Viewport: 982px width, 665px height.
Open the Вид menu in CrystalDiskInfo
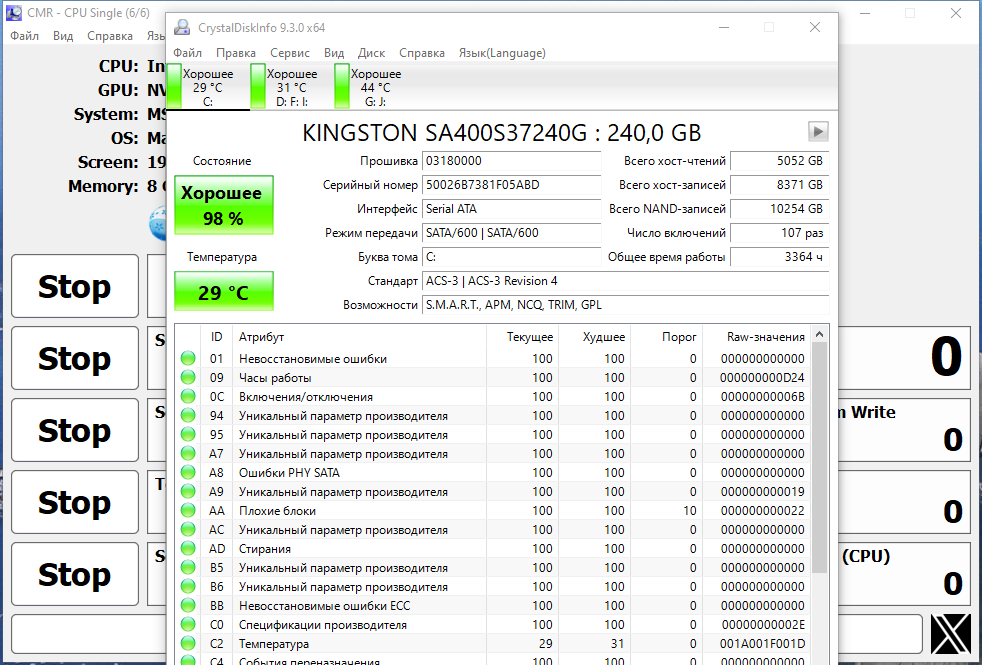coord(334,53)
